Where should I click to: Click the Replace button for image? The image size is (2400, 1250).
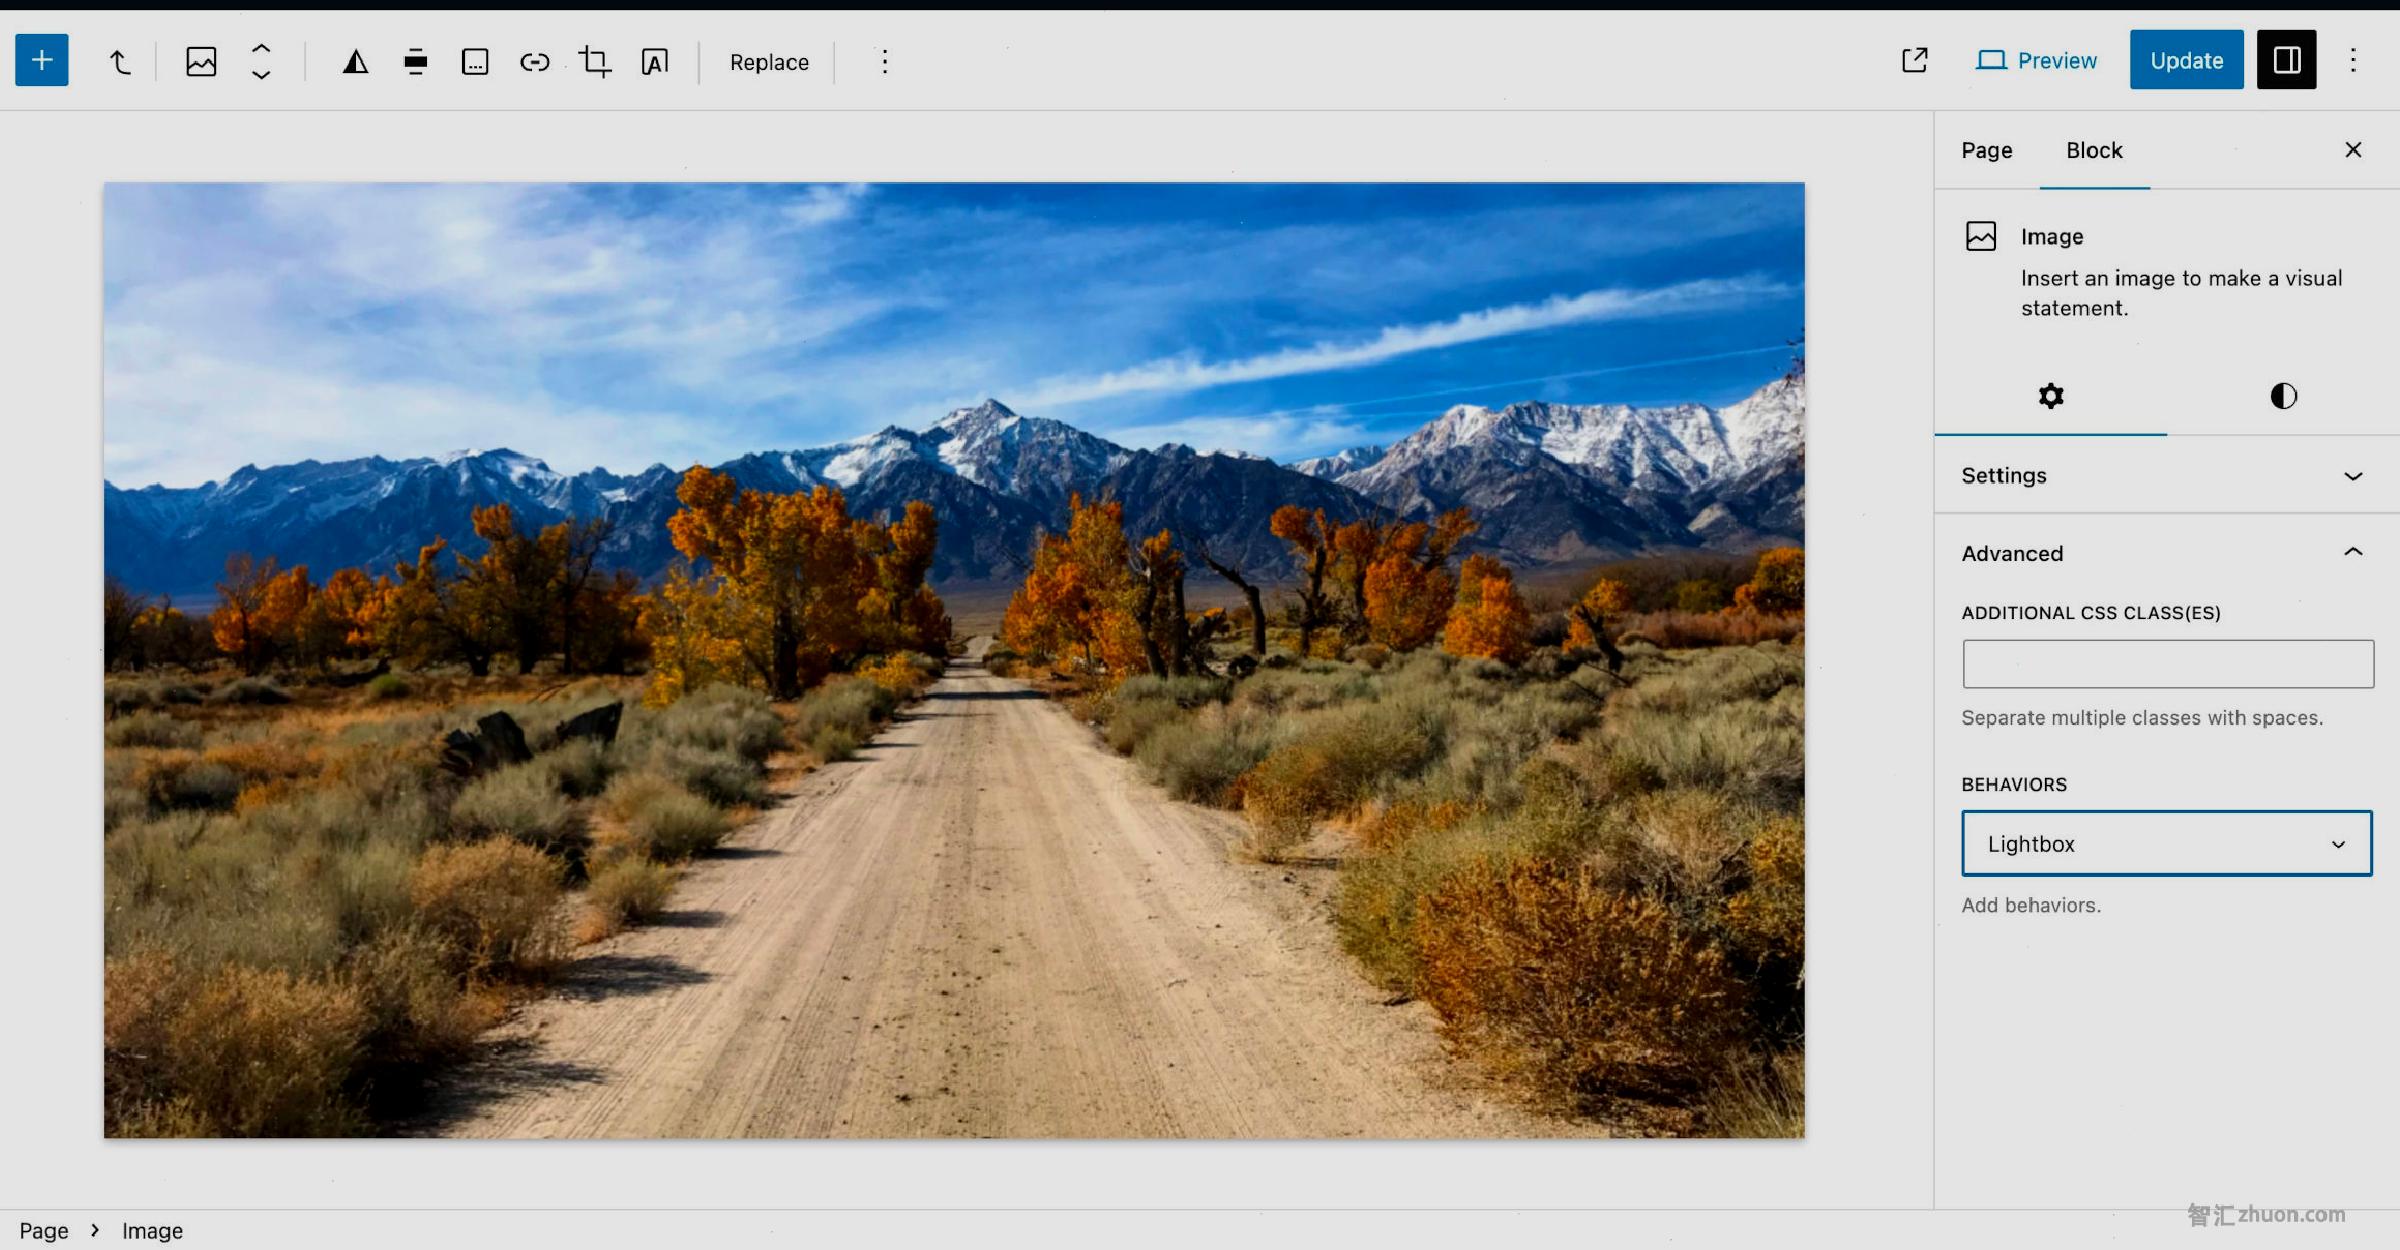coord(768,62)
